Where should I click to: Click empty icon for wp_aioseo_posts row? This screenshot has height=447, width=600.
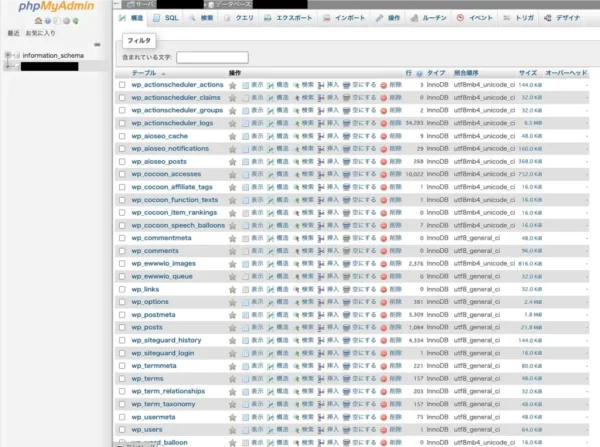346,162
